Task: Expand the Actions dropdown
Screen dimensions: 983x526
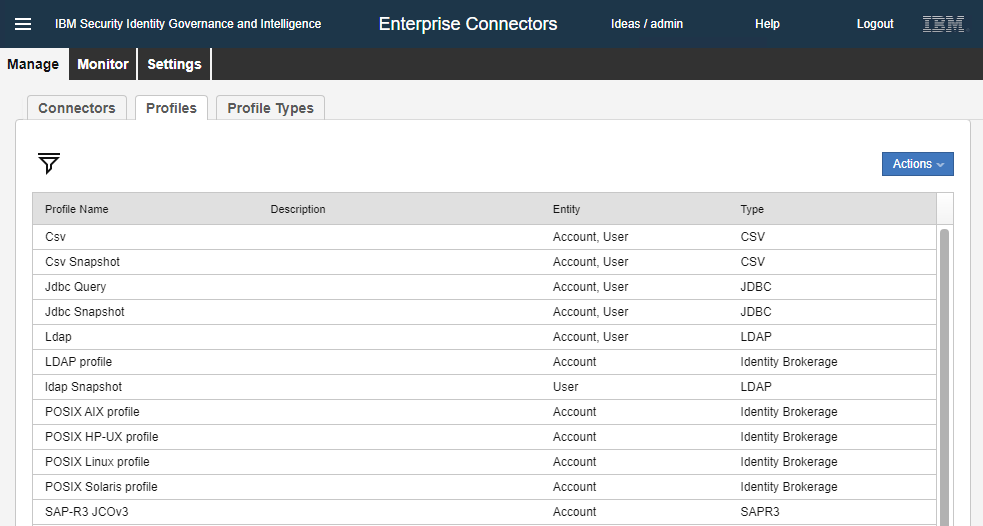Action: [x=917, y=164]
